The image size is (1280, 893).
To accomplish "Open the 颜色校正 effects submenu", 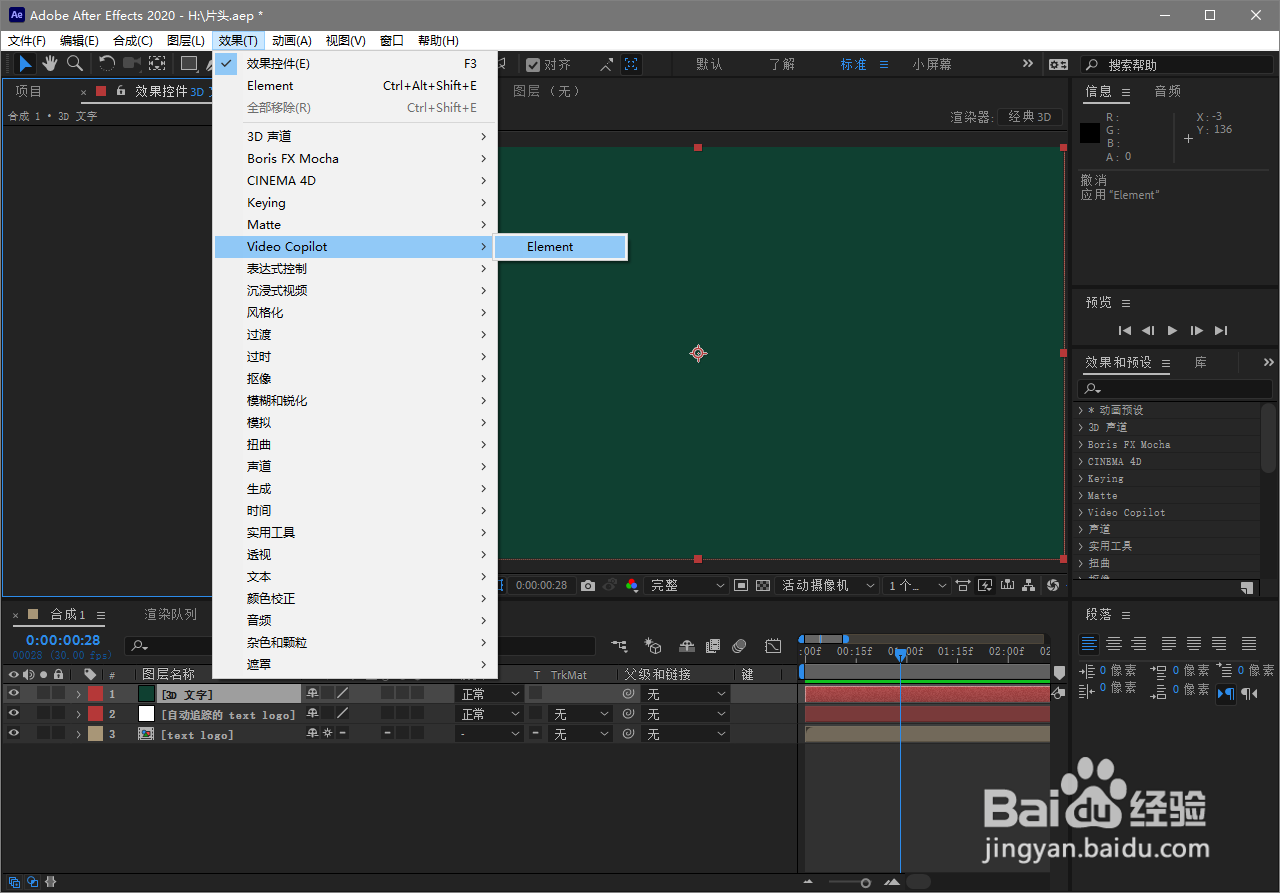I will pos(355,599).
